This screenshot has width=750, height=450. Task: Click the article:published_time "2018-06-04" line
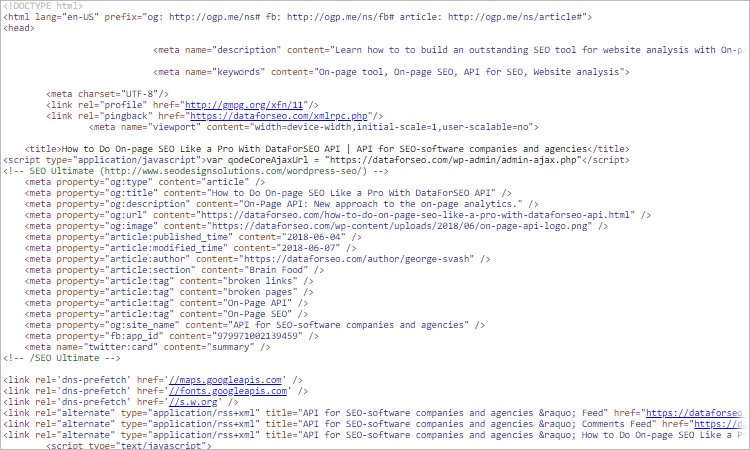(x=193, y=237)
